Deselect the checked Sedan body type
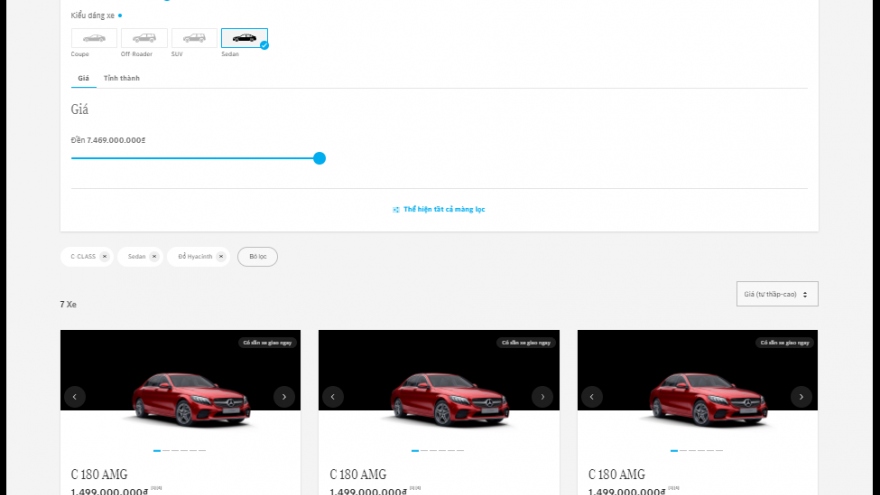The height and width of the screenshot is (495, 880). click(x=244, y=38)
